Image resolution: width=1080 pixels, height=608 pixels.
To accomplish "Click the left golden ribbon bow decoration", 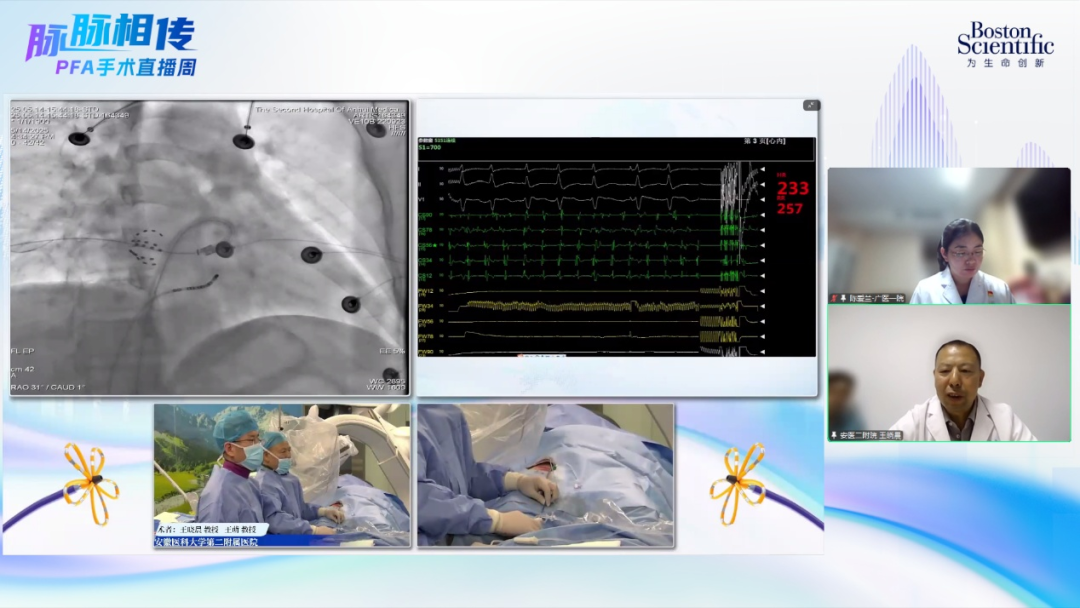I will pos(90,483).
